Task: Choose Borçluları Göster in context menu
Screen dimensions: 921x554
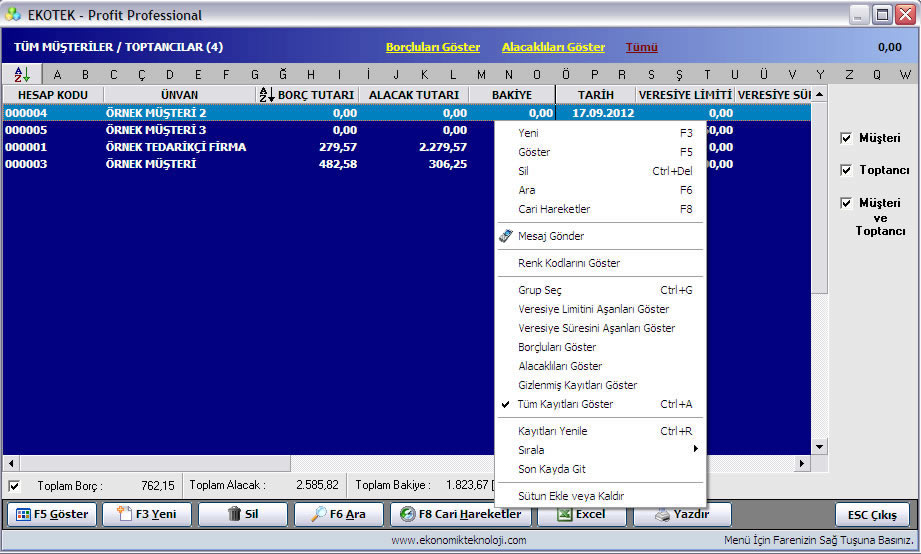Action: click(x=600, y=347)
